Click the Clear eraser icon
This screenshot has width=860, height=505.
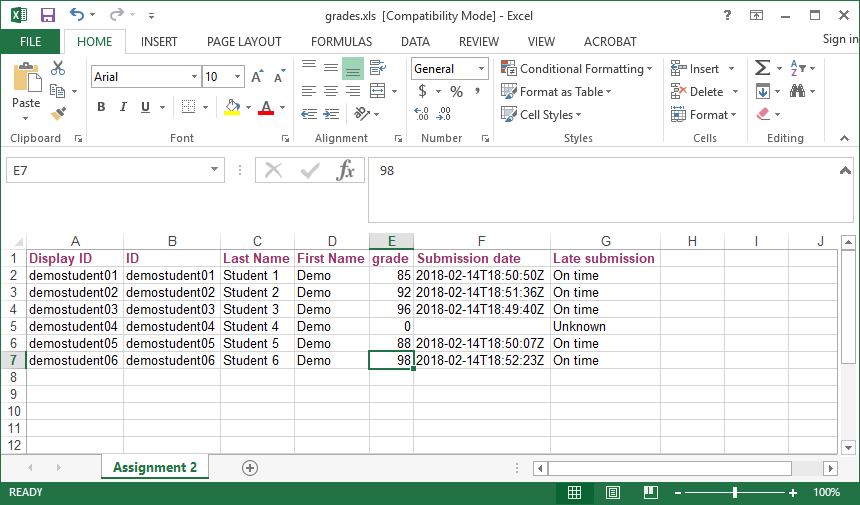click(x=763, y=114)
